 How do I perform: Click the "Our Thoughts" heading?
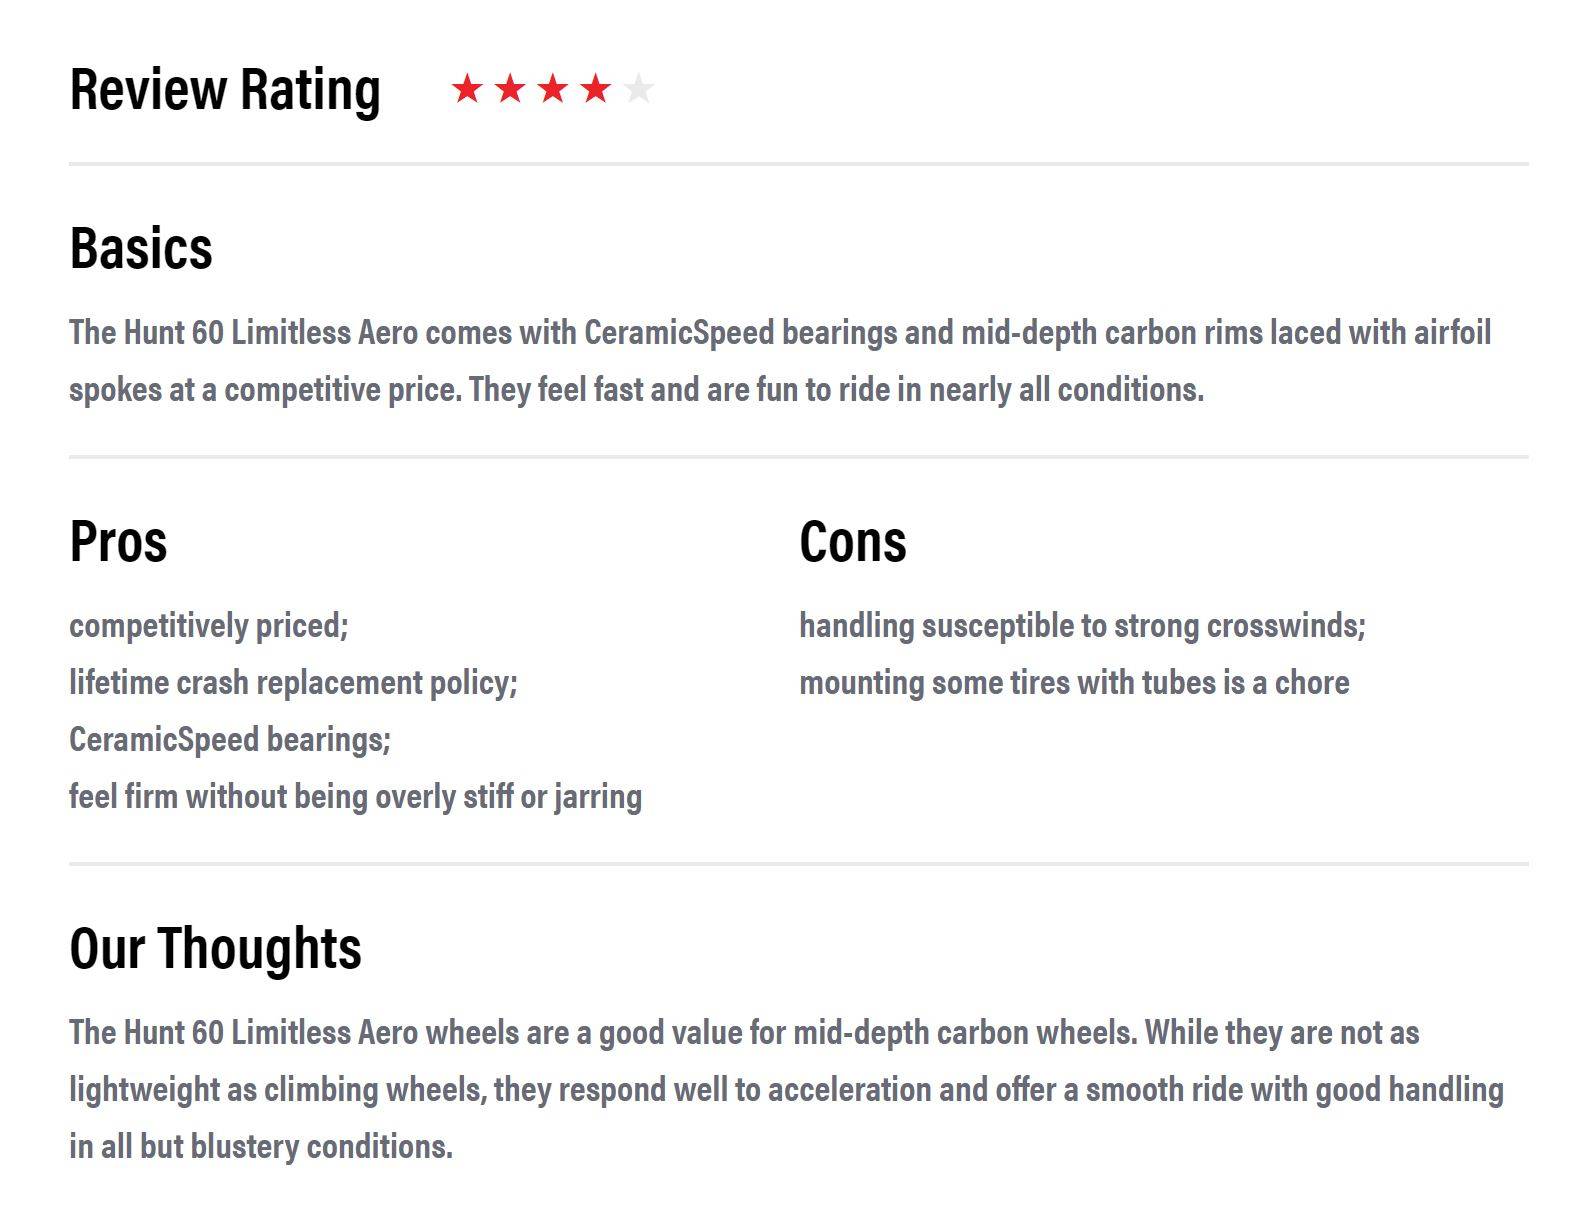[215, 948]
